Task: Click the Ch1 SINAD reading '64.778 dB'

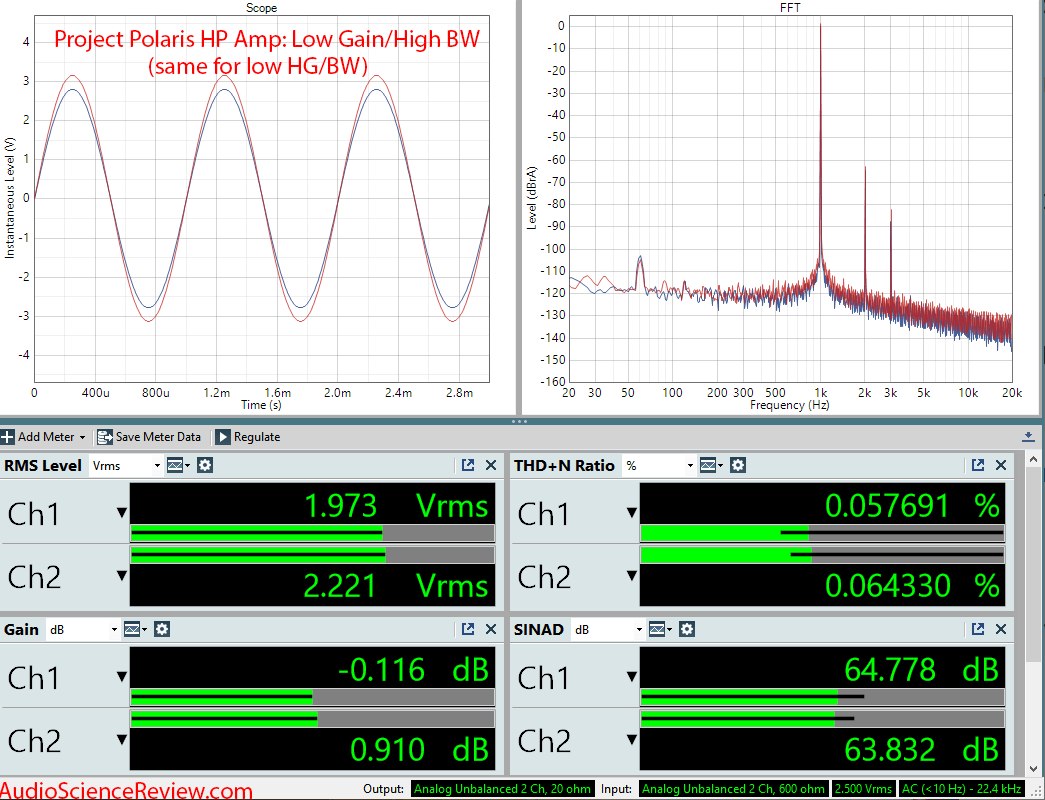Action: point(922,670)
